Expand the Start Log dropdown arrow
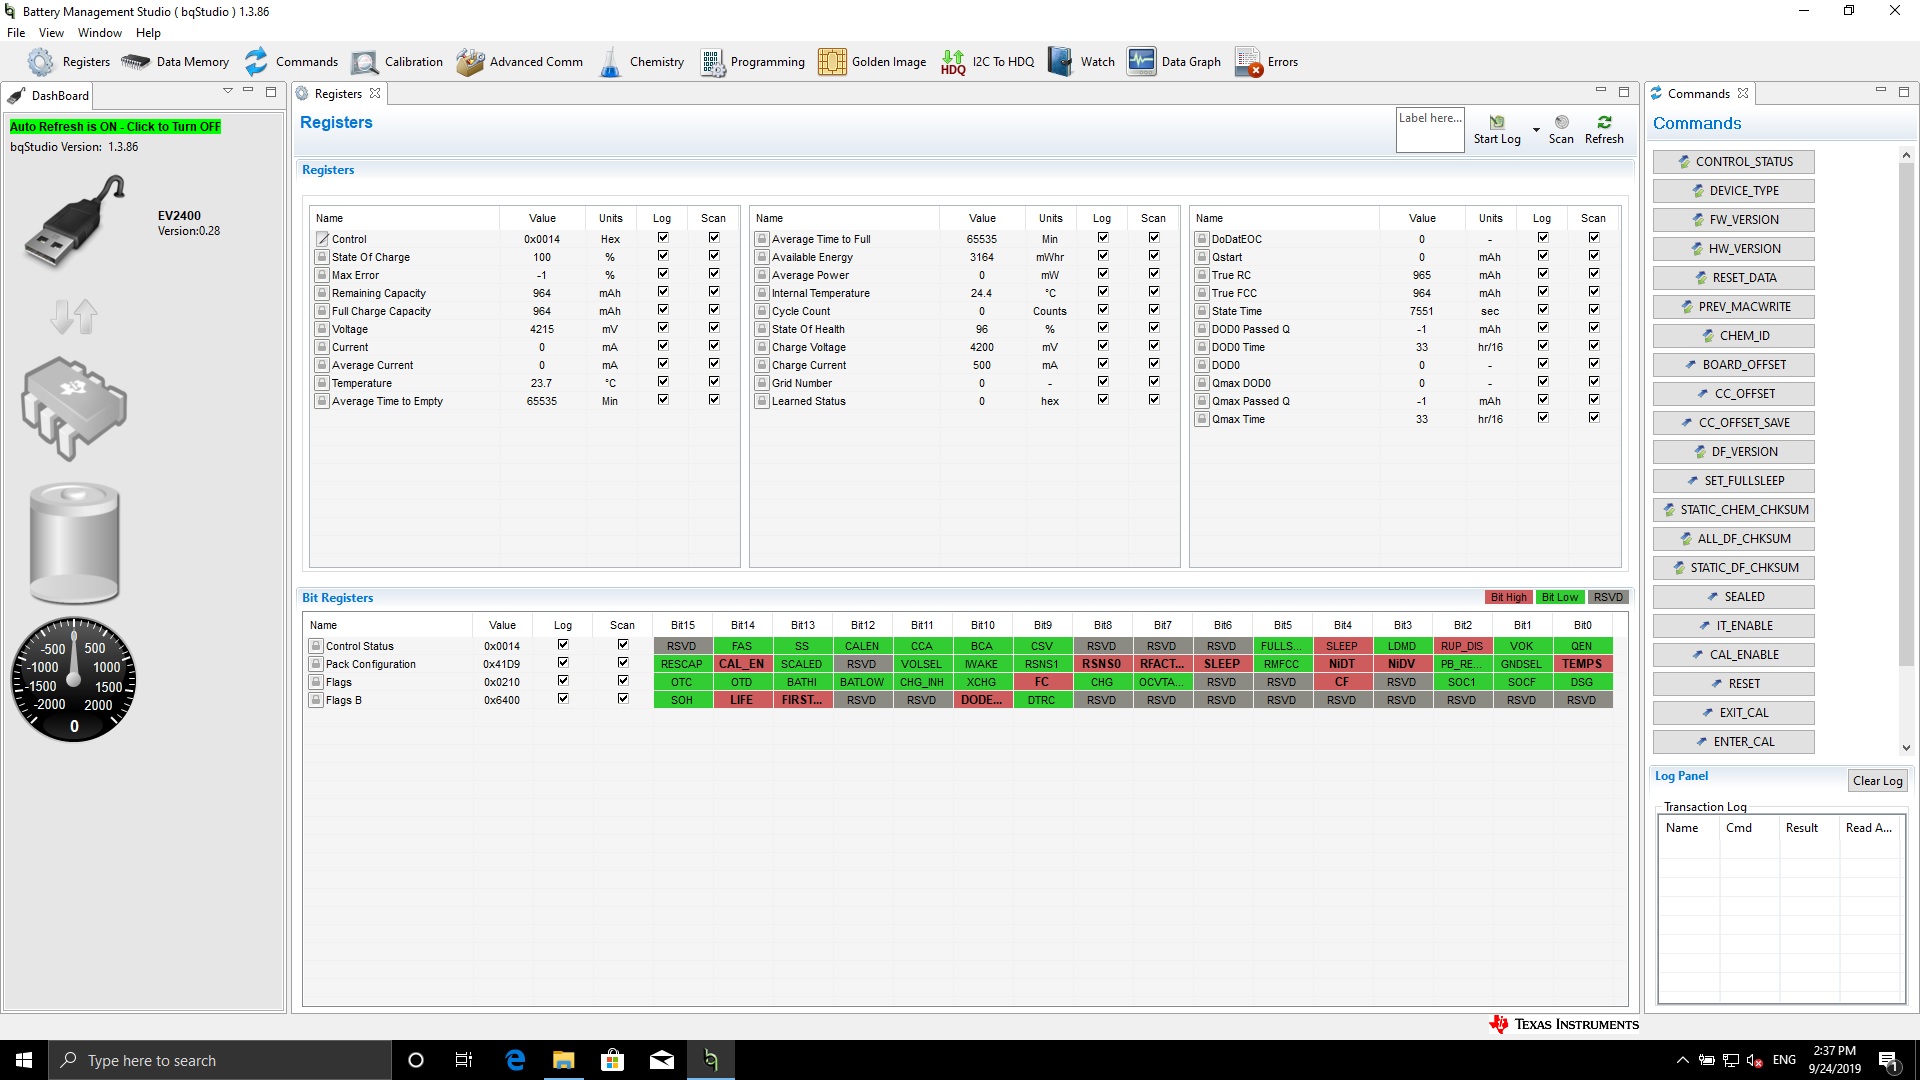1920x1080 pixels. [1536, 130]
